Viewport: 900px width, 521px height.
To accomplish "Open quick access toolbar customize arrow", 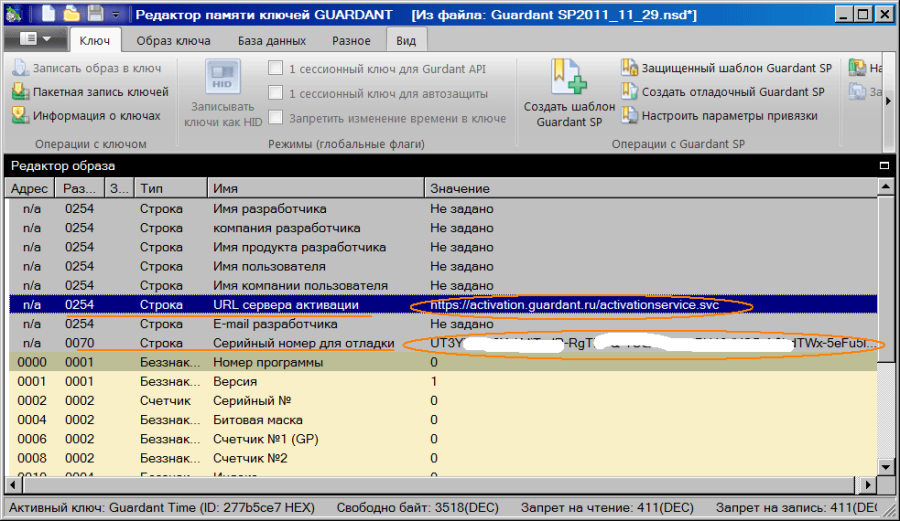I will click(117, 15).
